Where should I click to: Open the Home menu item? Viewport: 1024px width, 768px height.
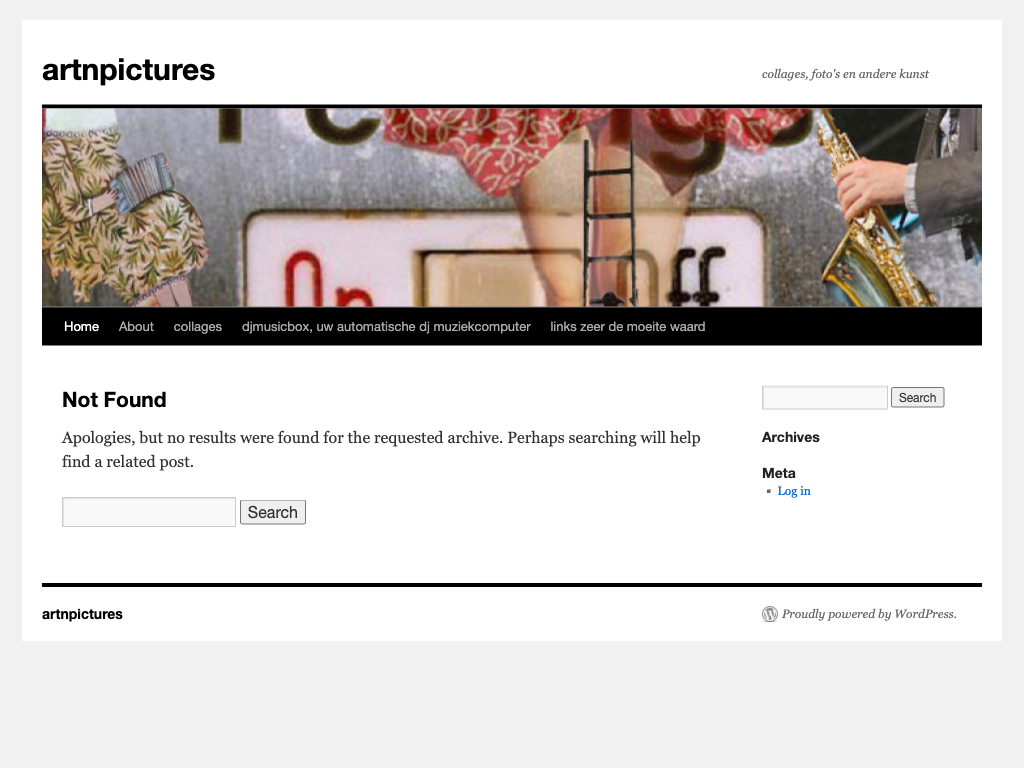point(81,327)
